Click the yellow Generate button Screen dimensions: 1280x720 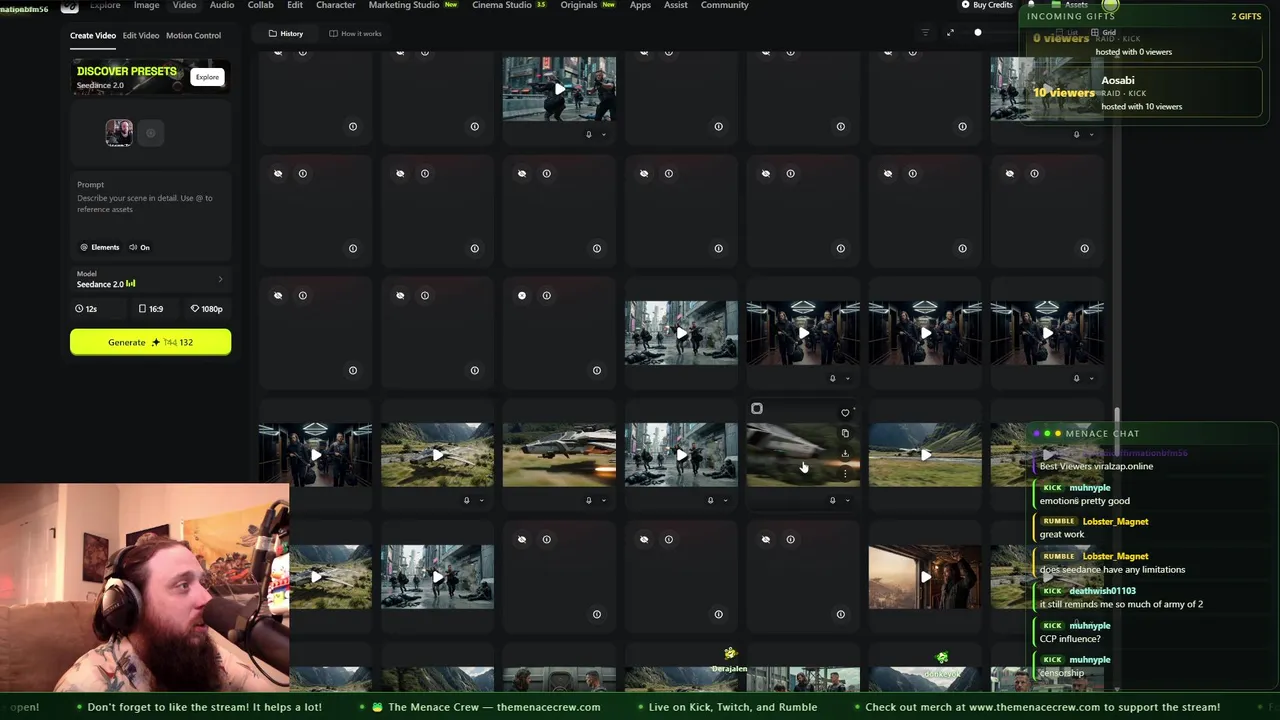pos(150,342)
